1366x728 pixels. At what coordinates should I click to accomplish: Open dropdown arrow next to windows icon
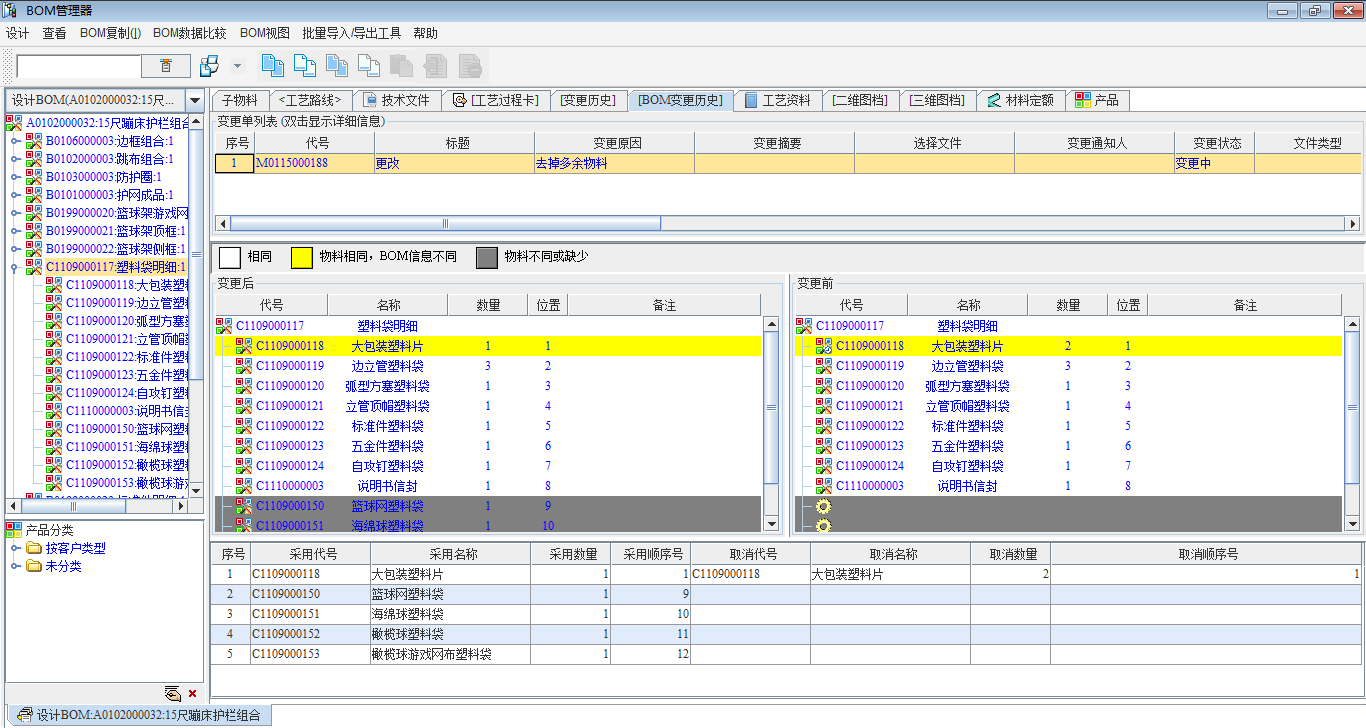coord(237,66)
